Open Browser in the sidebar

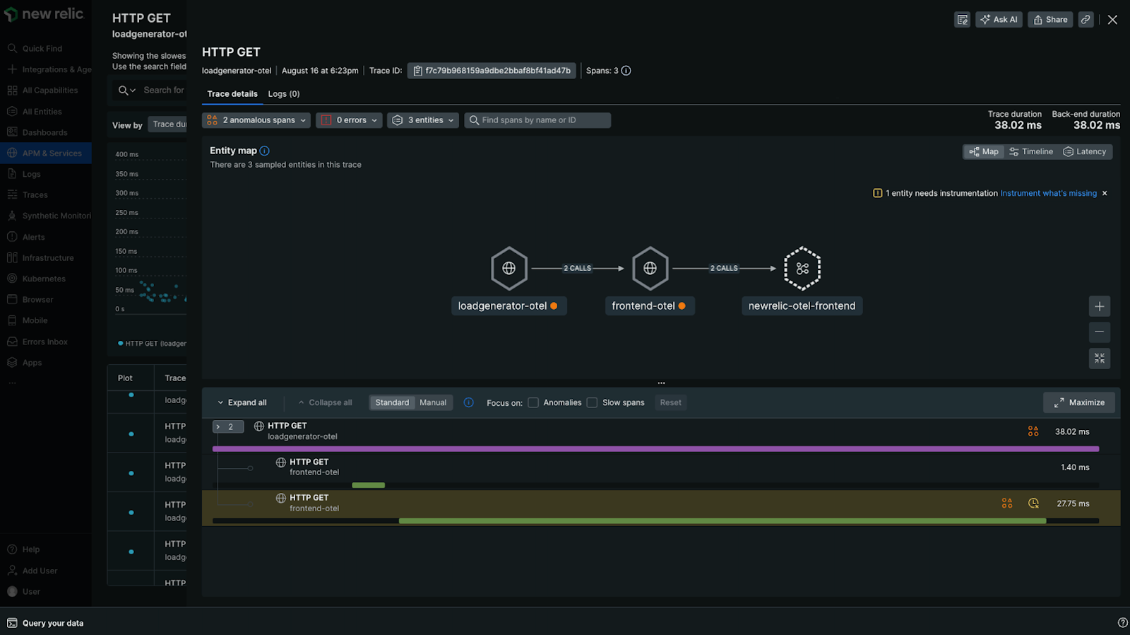tap(37, 299)
